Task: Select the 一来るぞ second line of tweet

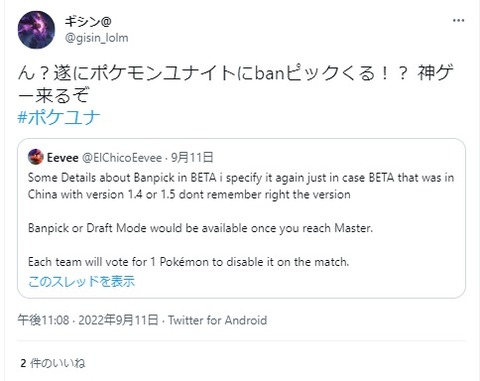Action: (x=53, y=96)
